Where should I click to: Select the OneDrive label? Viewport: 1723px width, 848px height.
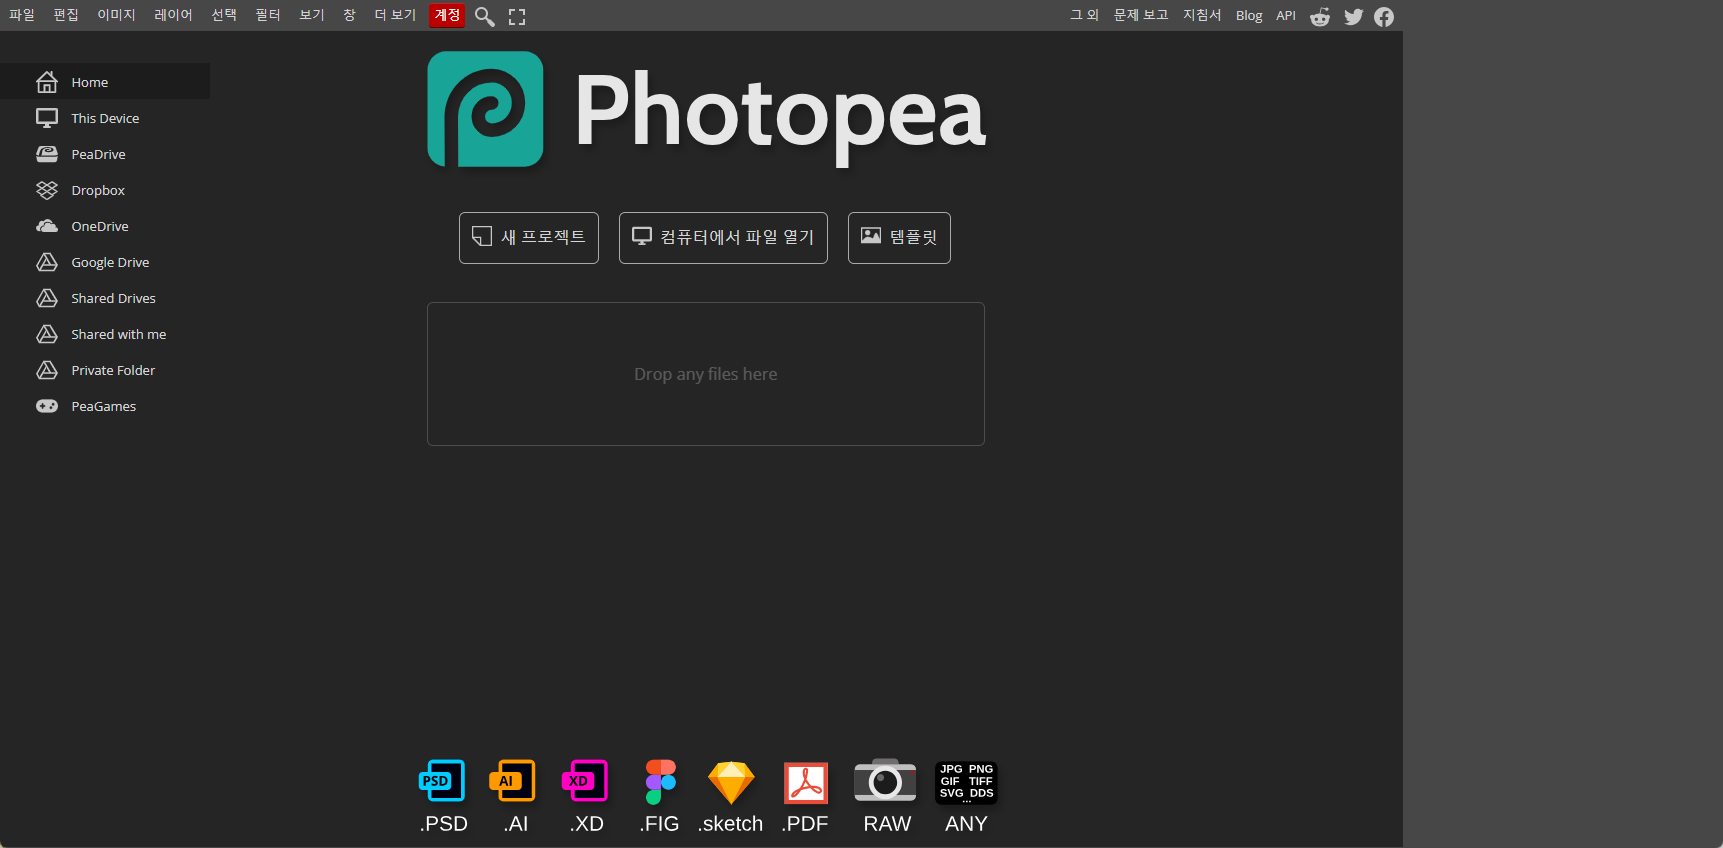[100, 226]
